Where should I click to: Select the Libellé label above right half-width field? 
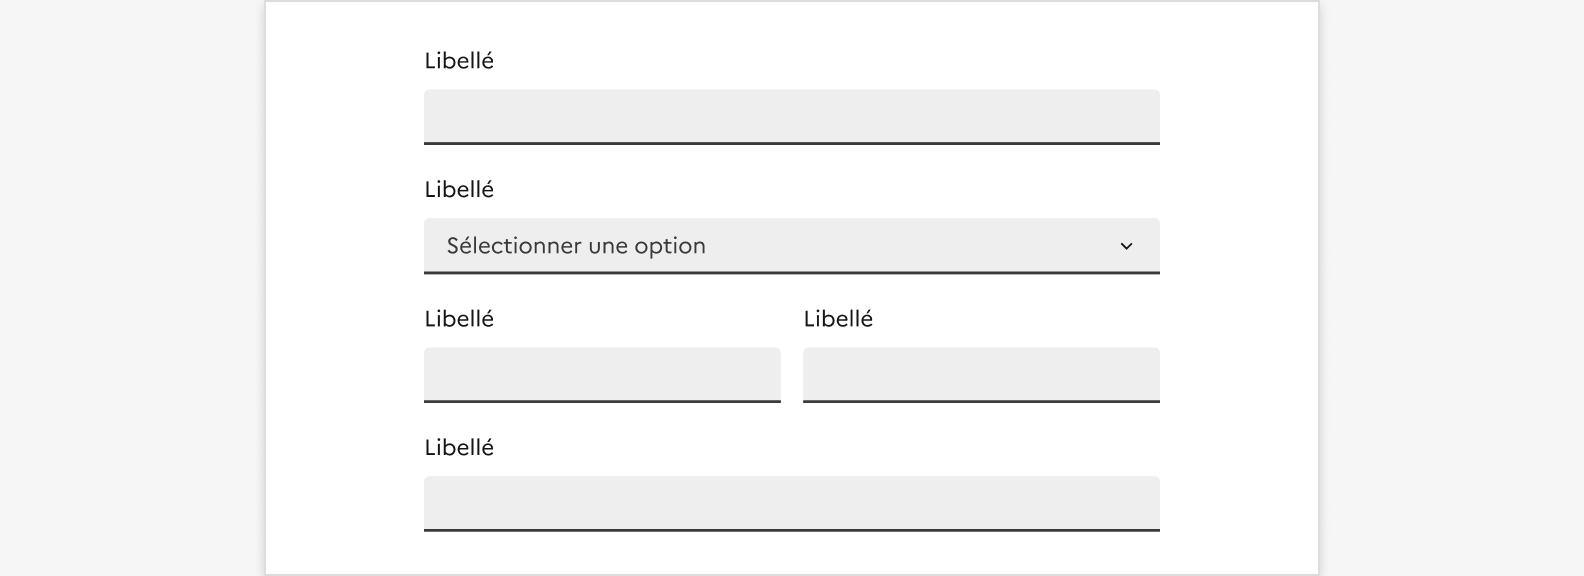click(x=838, y=319)
